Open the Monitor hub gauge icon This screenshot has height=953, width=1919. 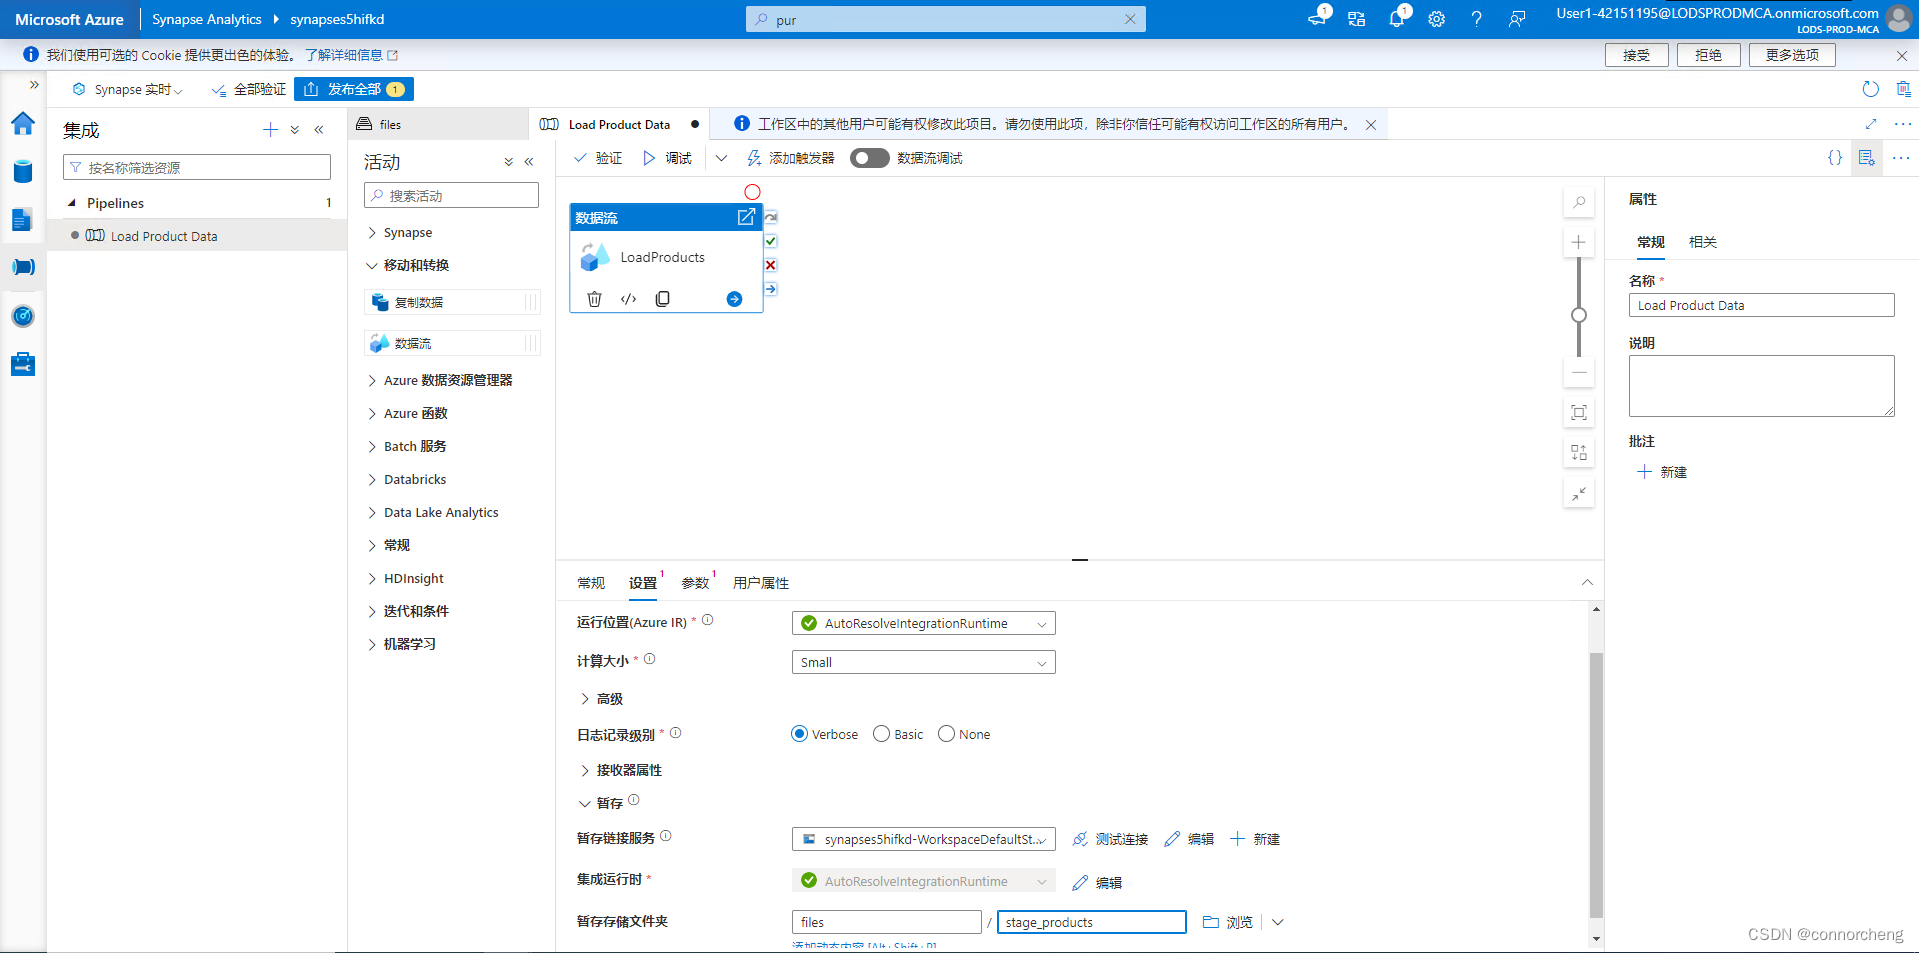[23, 316]
